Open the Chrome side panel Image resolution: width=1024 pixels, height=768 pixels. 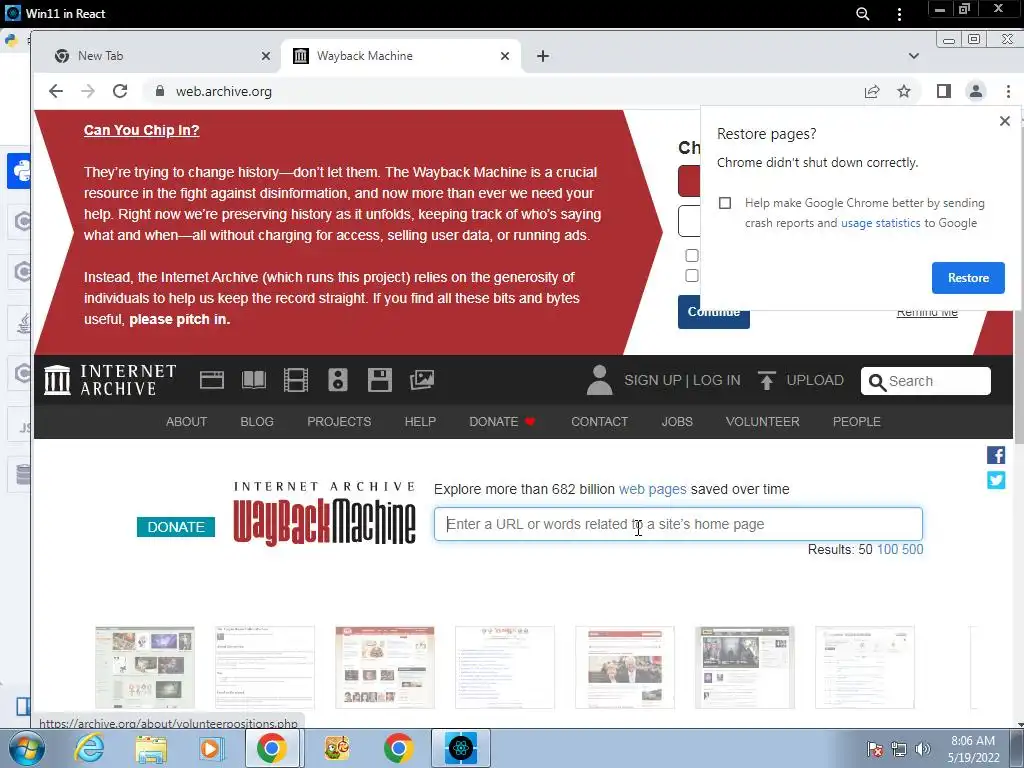tap(944, 91)
